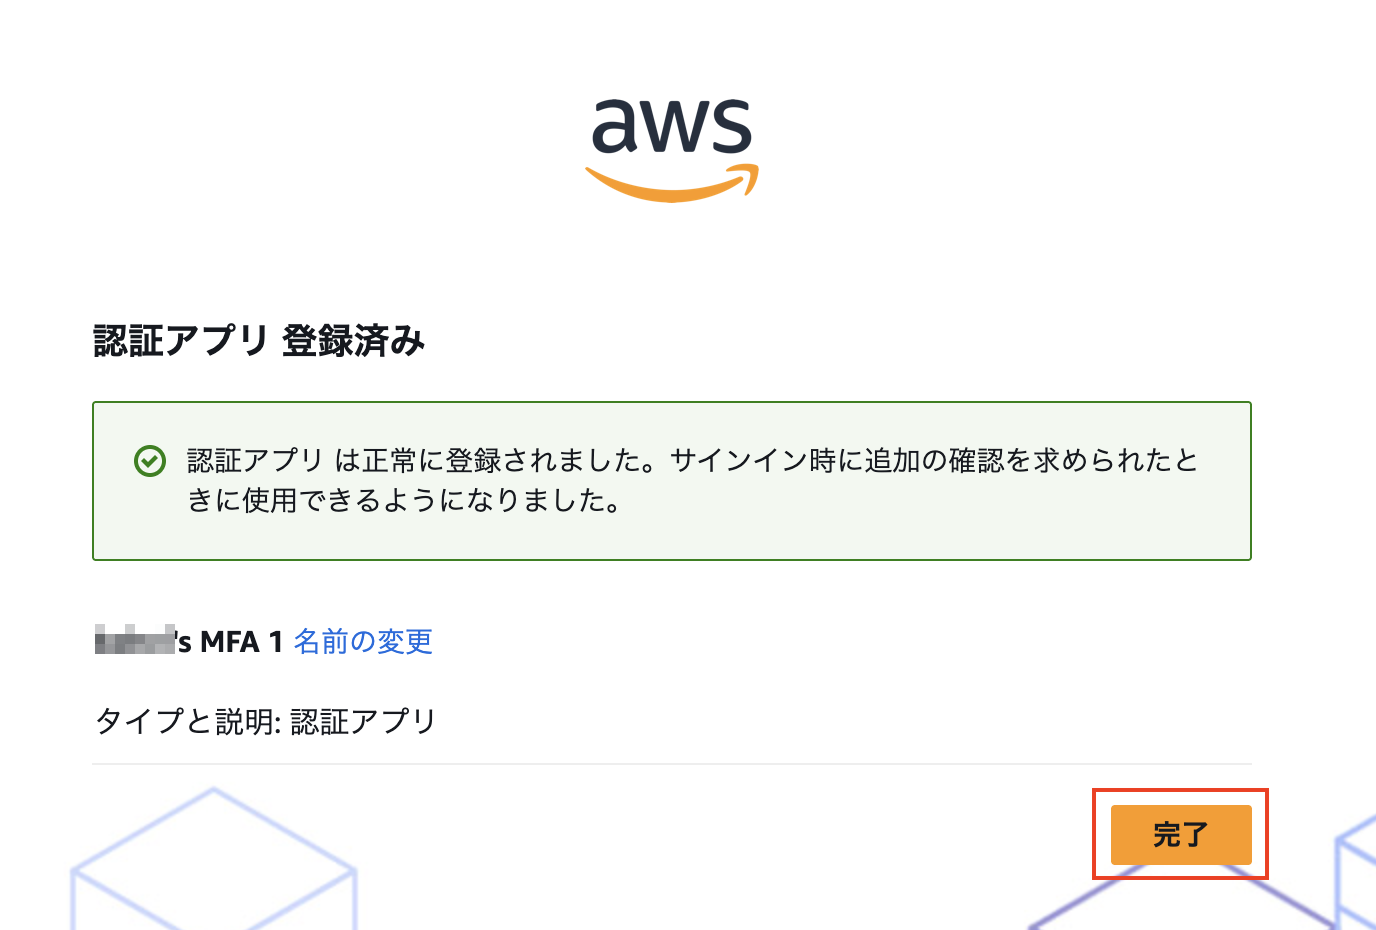This screenshot has width=1376, height=930.
Task: Click the 認証アプリ 登録済み page heading
Action: [x=258, y=340]
